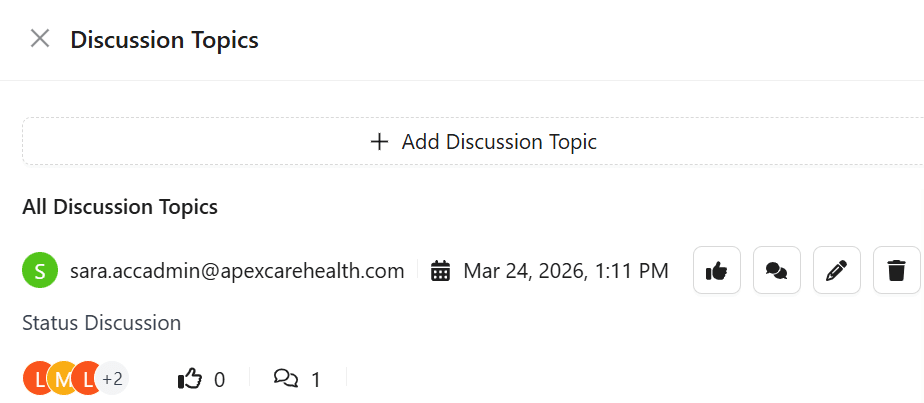Click the sara.accadmin@apexcarehealth.com author email
The image size is (924, 403).
[237, 270]
